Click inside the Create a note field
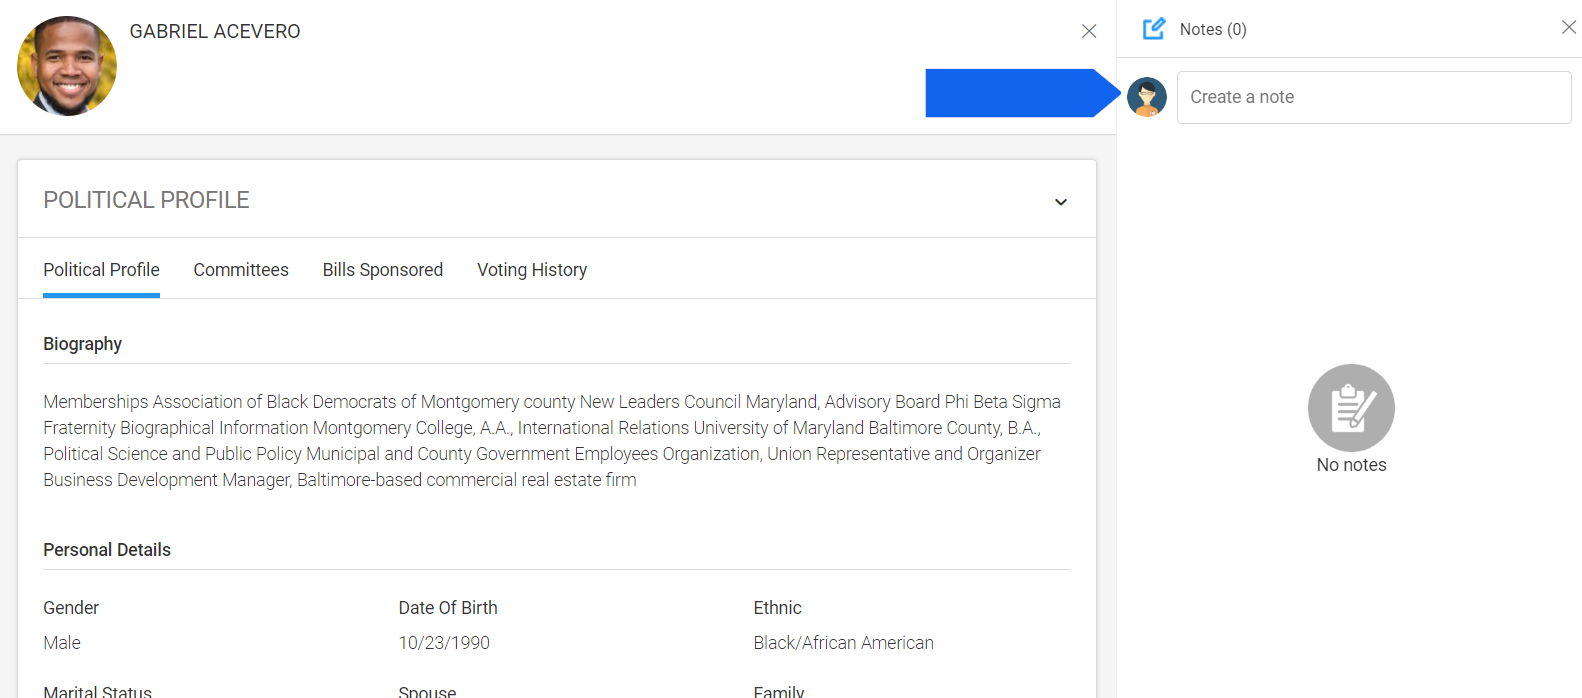Image resolution: width=1582 pixels, height=698 pixels. [x=1374, y=97]
